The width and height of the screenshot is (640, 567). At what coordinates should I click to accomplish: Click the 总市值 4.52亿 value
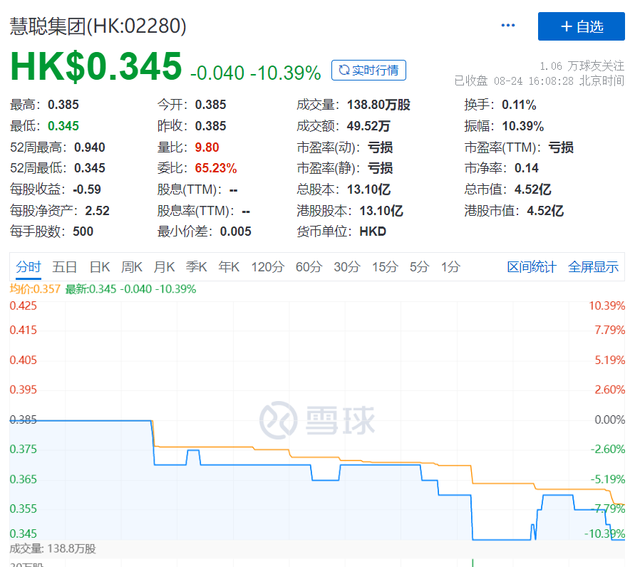point(533,189)
